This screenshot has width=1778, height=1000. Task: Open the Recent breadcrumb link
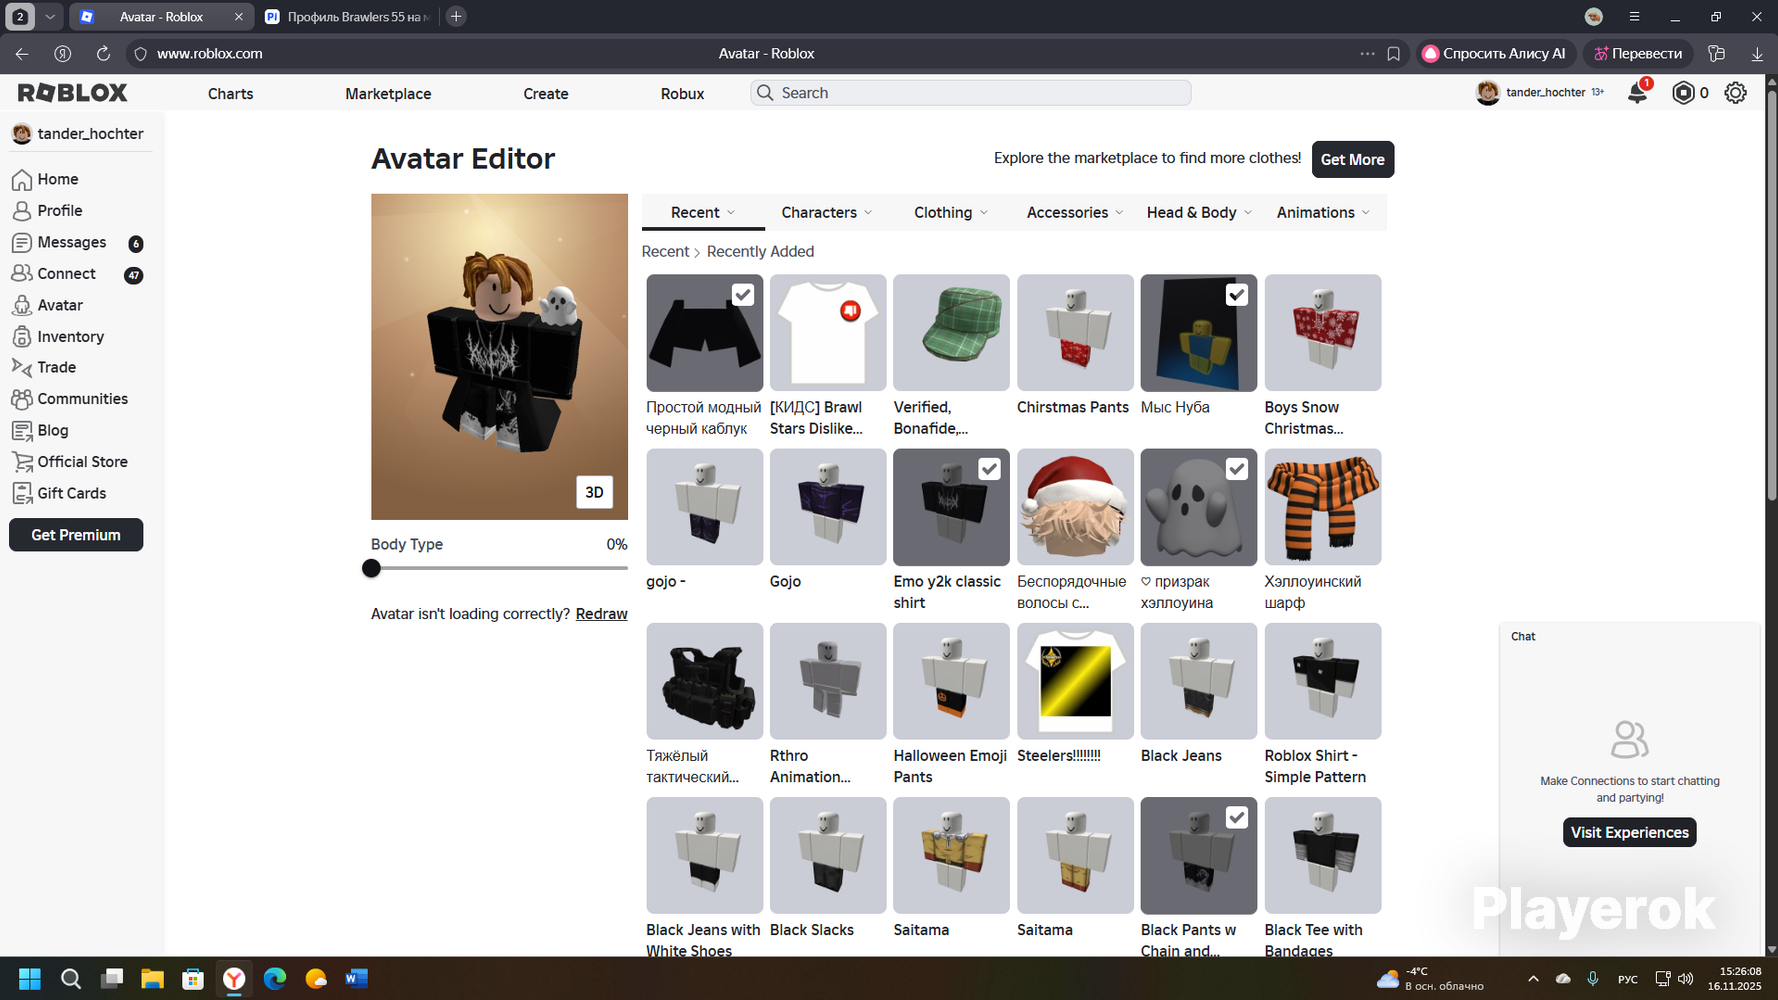[665, 252]
